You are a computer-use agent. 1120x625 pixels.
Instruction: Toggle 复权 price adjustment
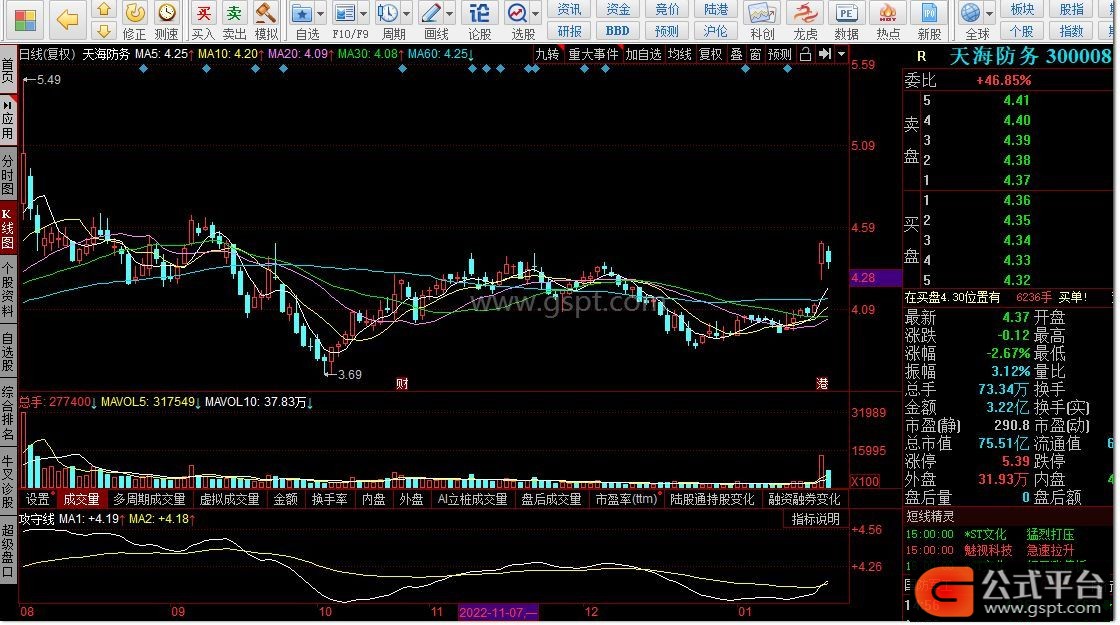point(710,54)
